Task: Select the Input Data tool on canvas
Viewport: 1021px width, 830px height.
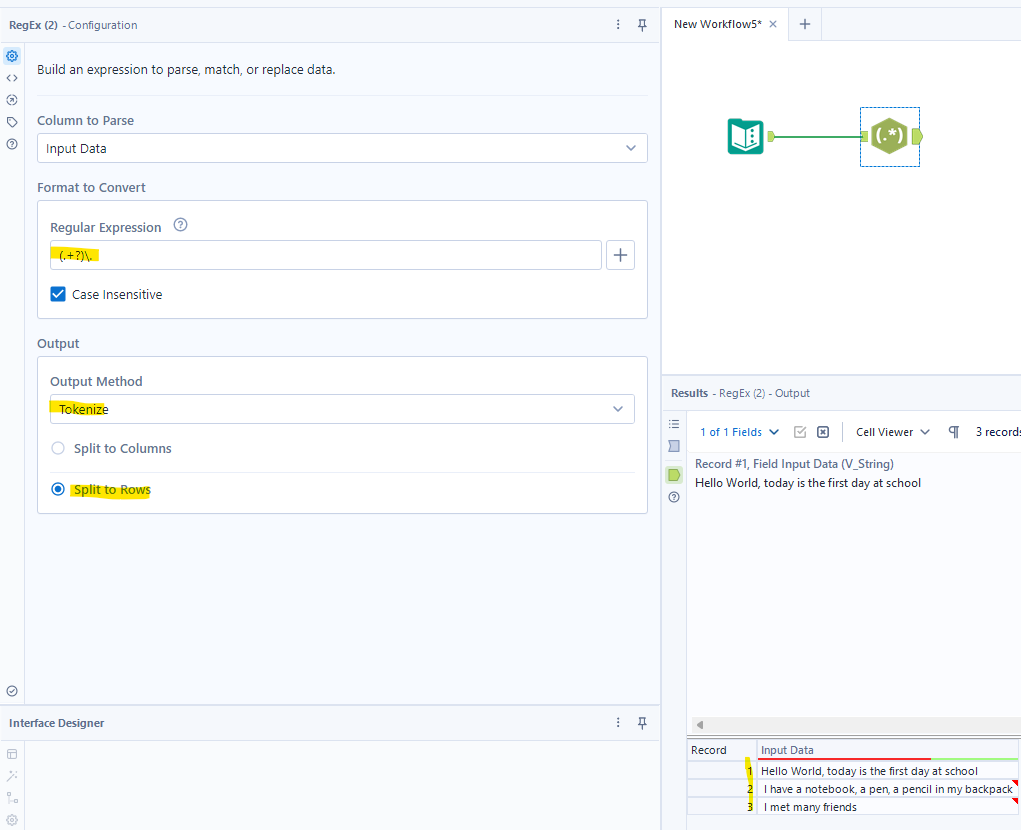Action: 746,136
